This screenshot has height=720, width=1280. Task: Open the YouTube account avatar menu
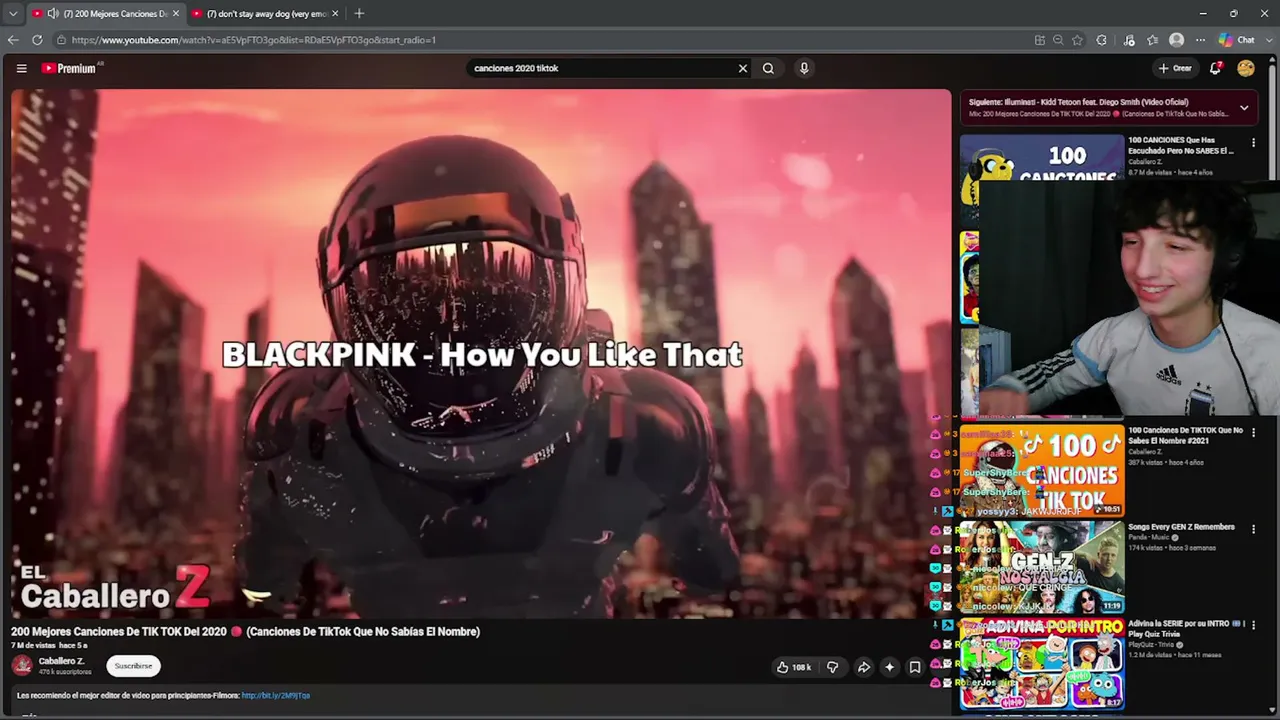pos(1246,68)
